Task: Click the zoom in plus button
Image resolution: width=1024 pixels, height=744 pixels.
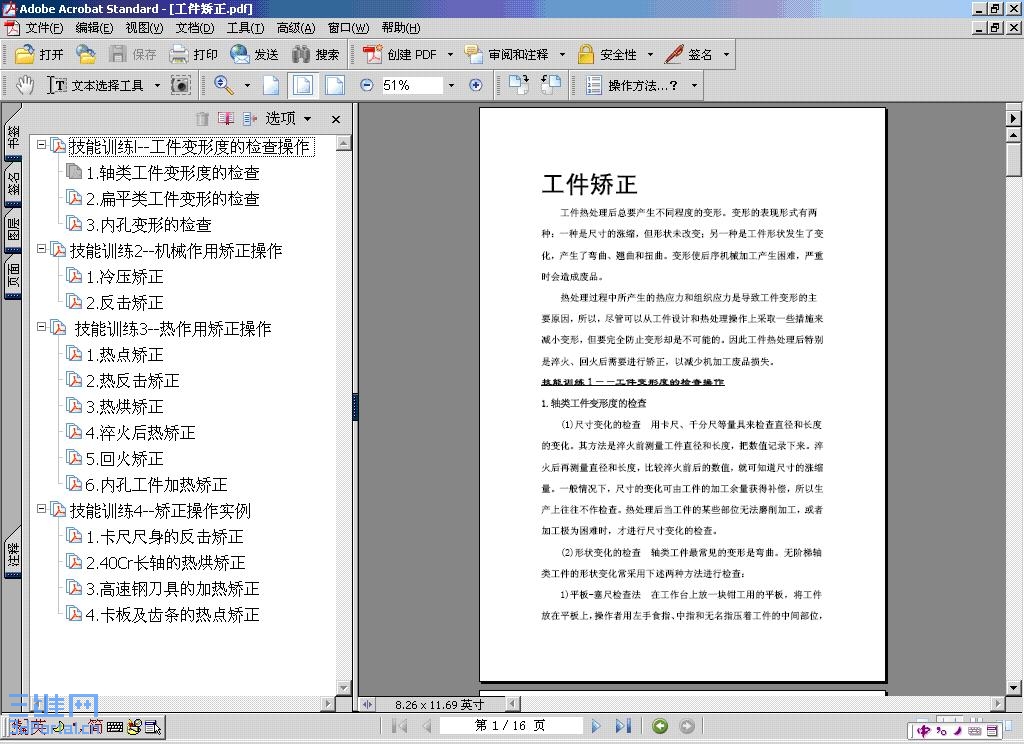Action: [476, 86]
